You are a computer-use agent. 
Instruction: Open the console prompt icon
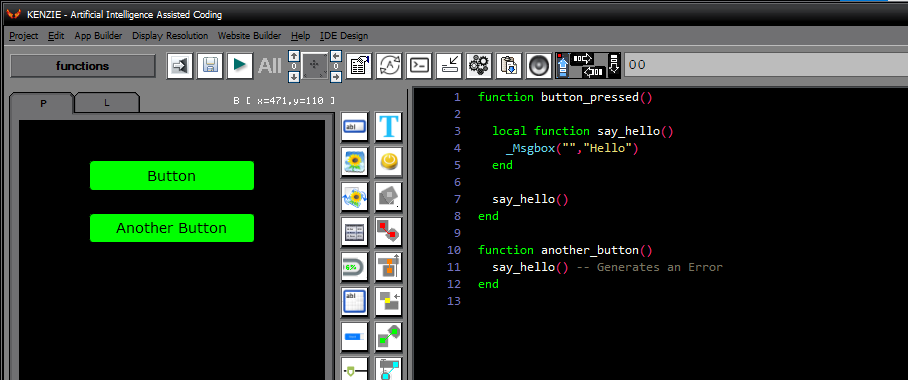coord(419,65)
